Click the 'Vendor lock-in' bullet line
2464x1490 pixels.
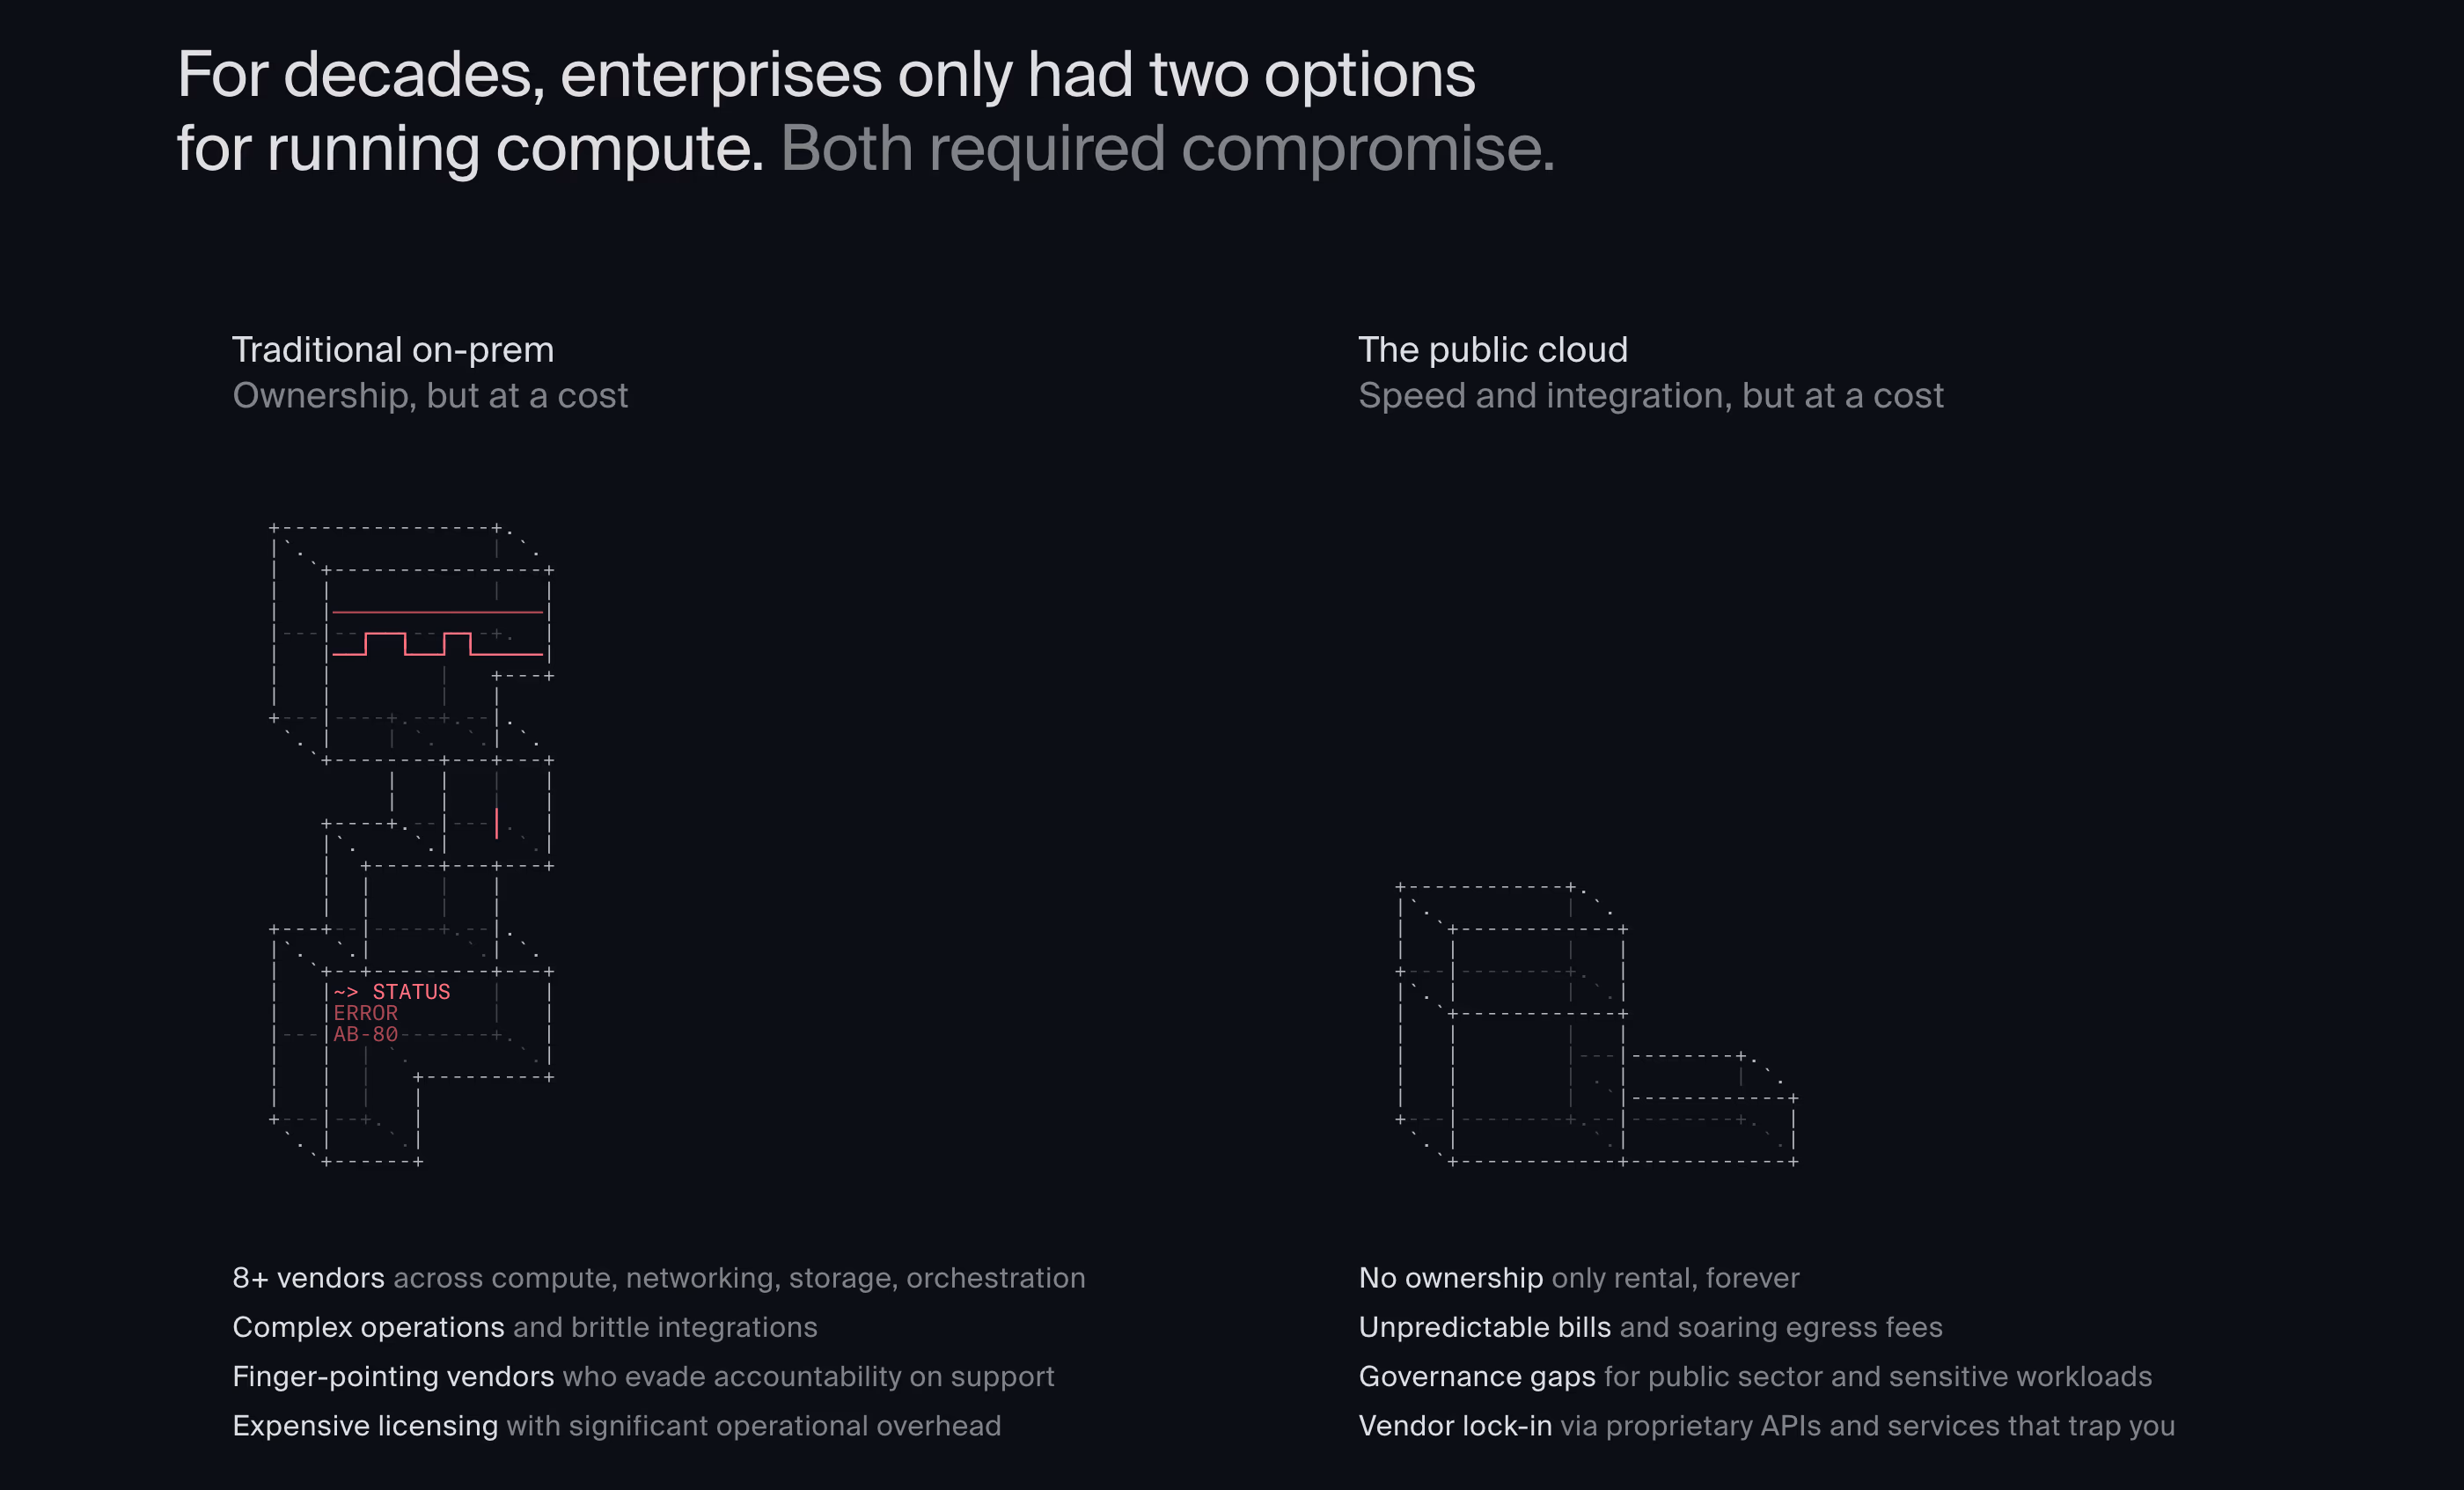(1767, 1425)
